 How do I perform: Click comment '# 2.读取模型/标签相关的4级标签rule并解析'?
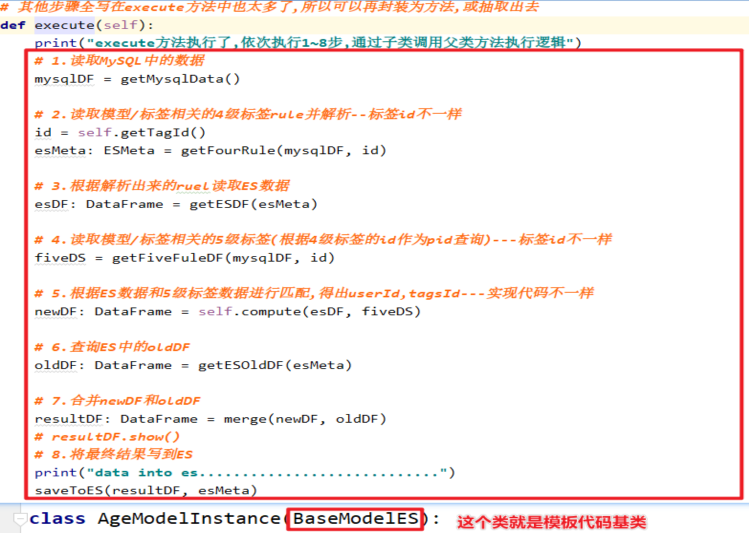coord(248,114)
